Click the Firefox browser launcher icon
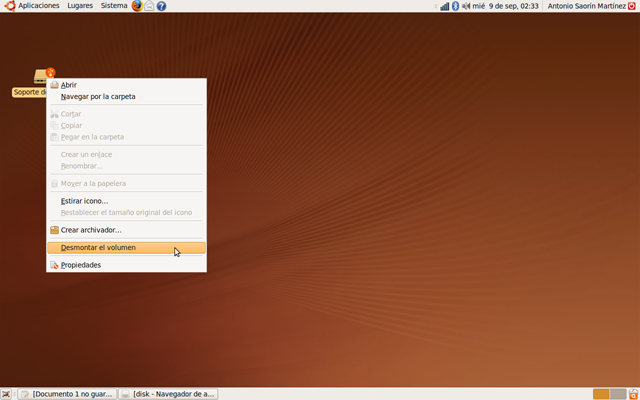This screenshot has width=640, height=400. (137, 6)
